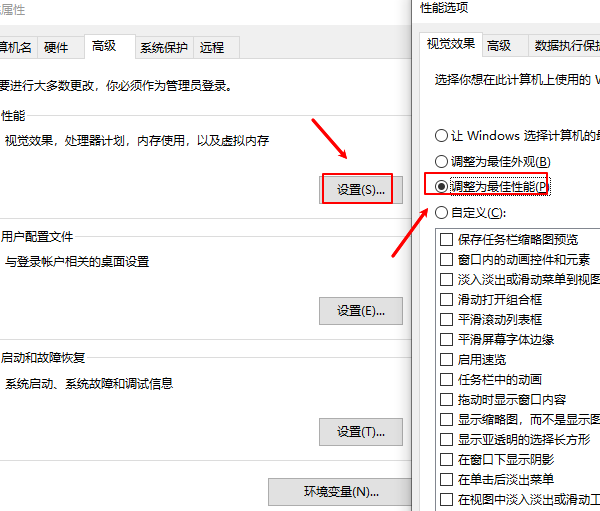Check 在单击后淡出菜单 option

coord(446,479)
